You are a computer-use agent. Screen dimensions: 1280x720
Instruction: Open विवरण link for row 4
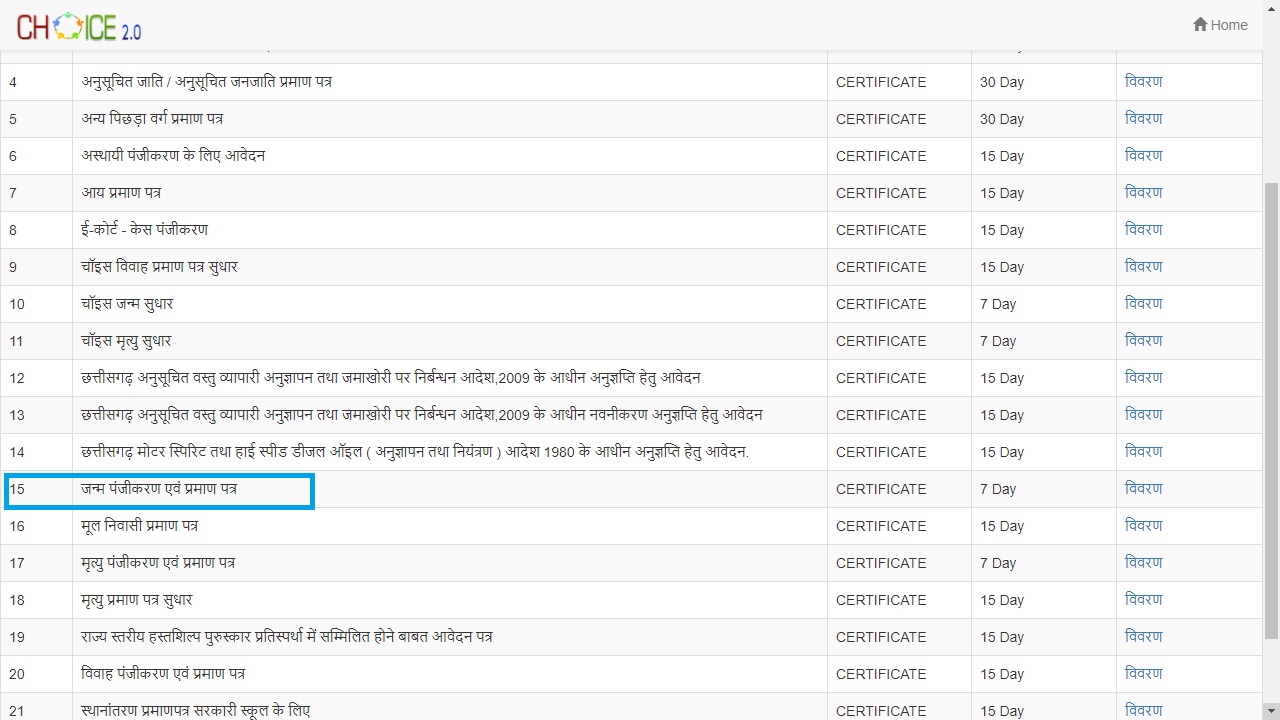(1143, 82)
